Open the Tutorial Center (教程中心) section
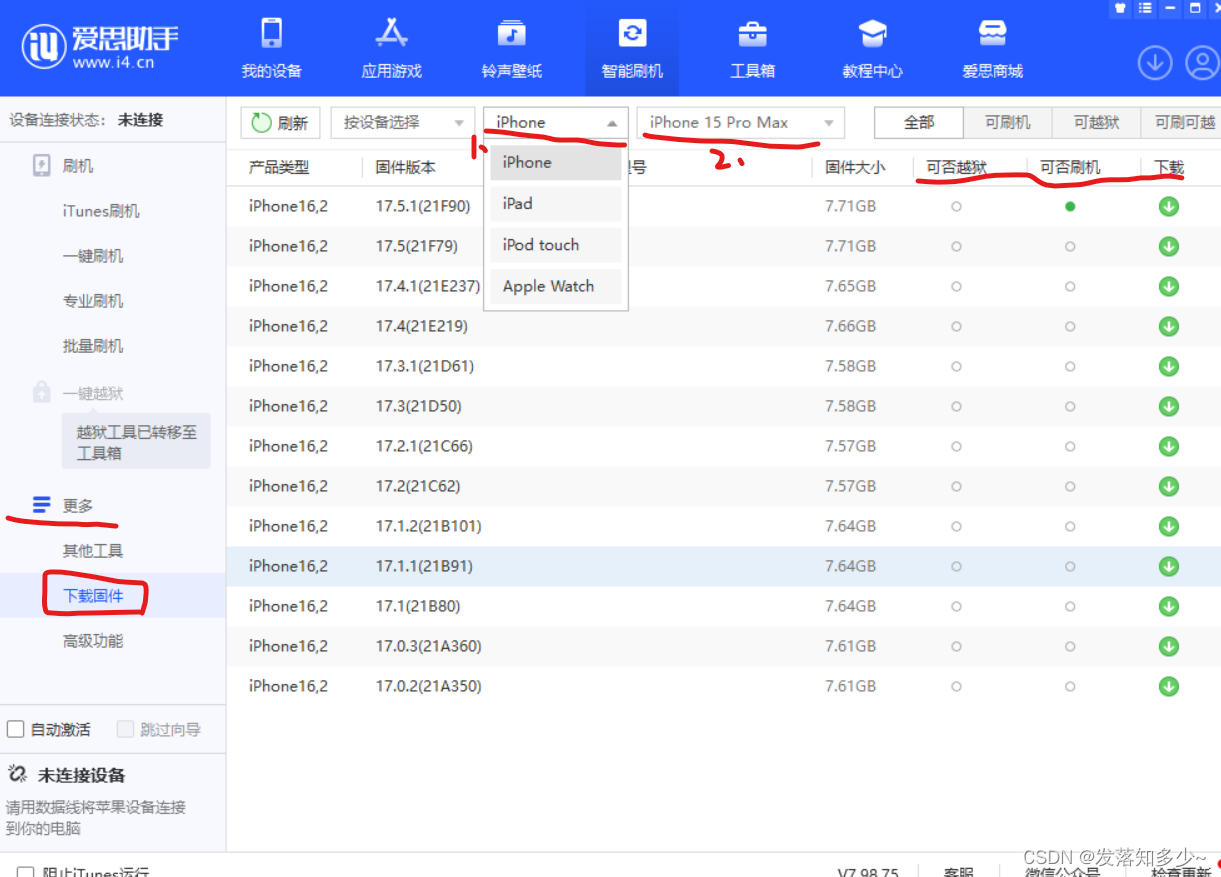This screenshot has width=1221, height=877. pyautogui.click(x=872, y=48)
